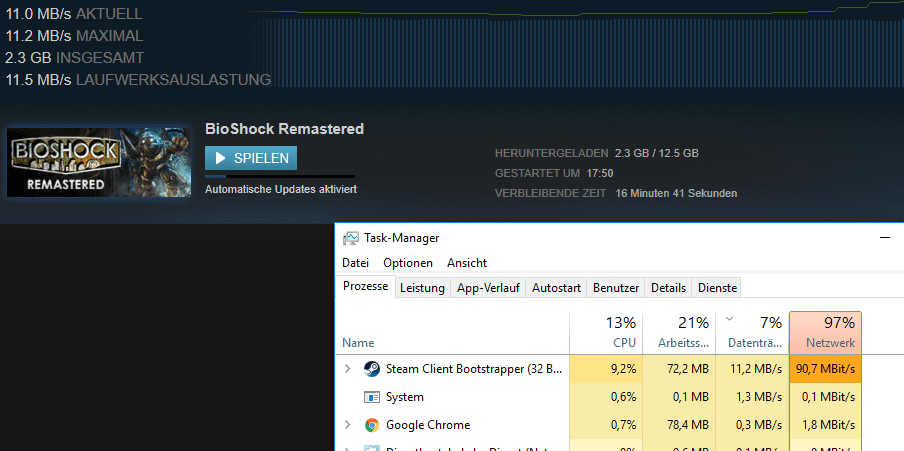Switch to the Leistung tab

423,288
